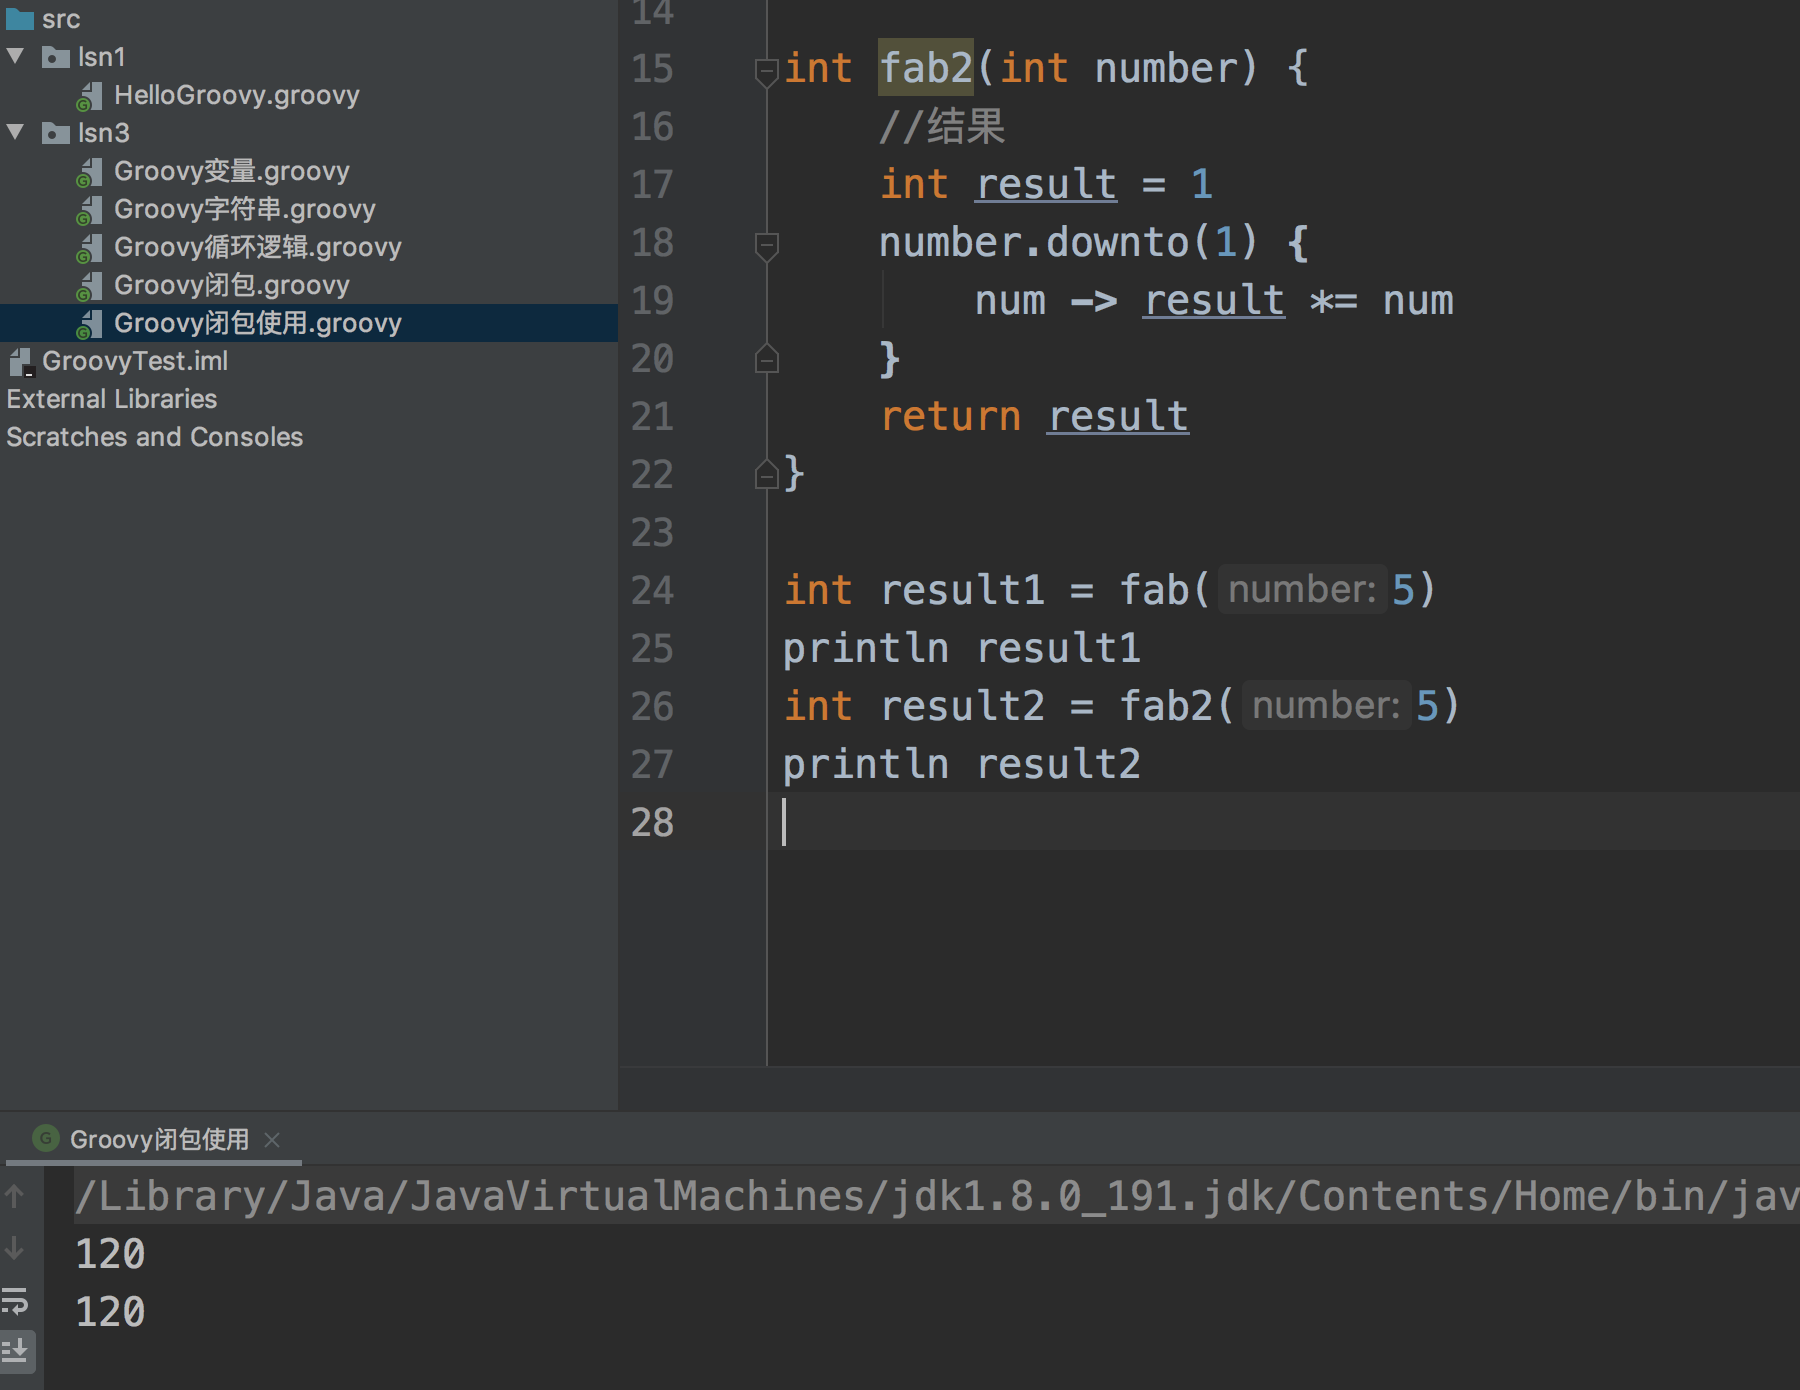Viewport: 1800px width, 1390px height.
Task: Select Scratches and Consoles node
Action: click(x=155, y=437)
